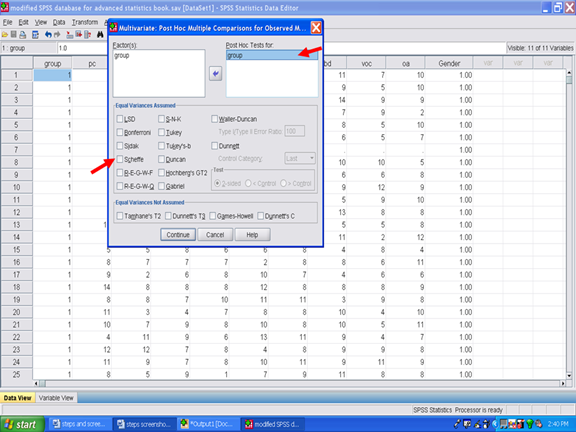Check the Bonferroni checkbox
576x432 pixels.
(120, 132)
